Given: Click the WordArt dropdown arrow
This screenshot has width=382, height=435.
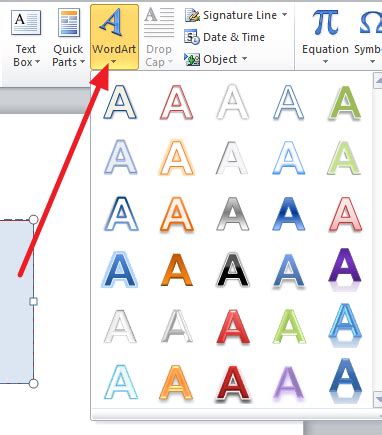Looking at the screenshot, I should [114, 62].
